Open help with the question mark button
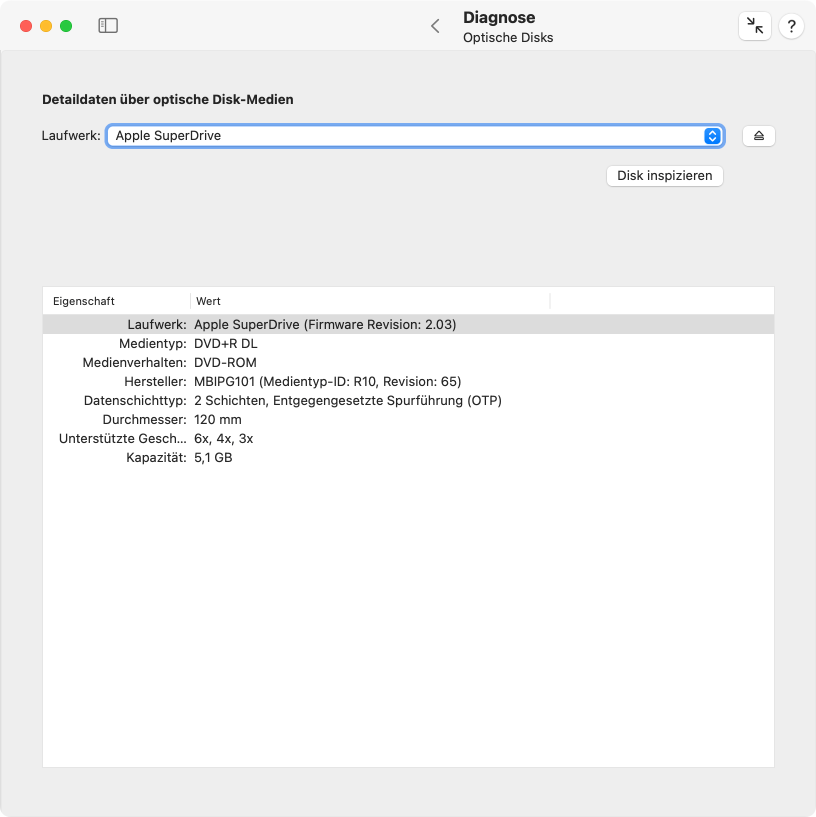 coord(791,26)
